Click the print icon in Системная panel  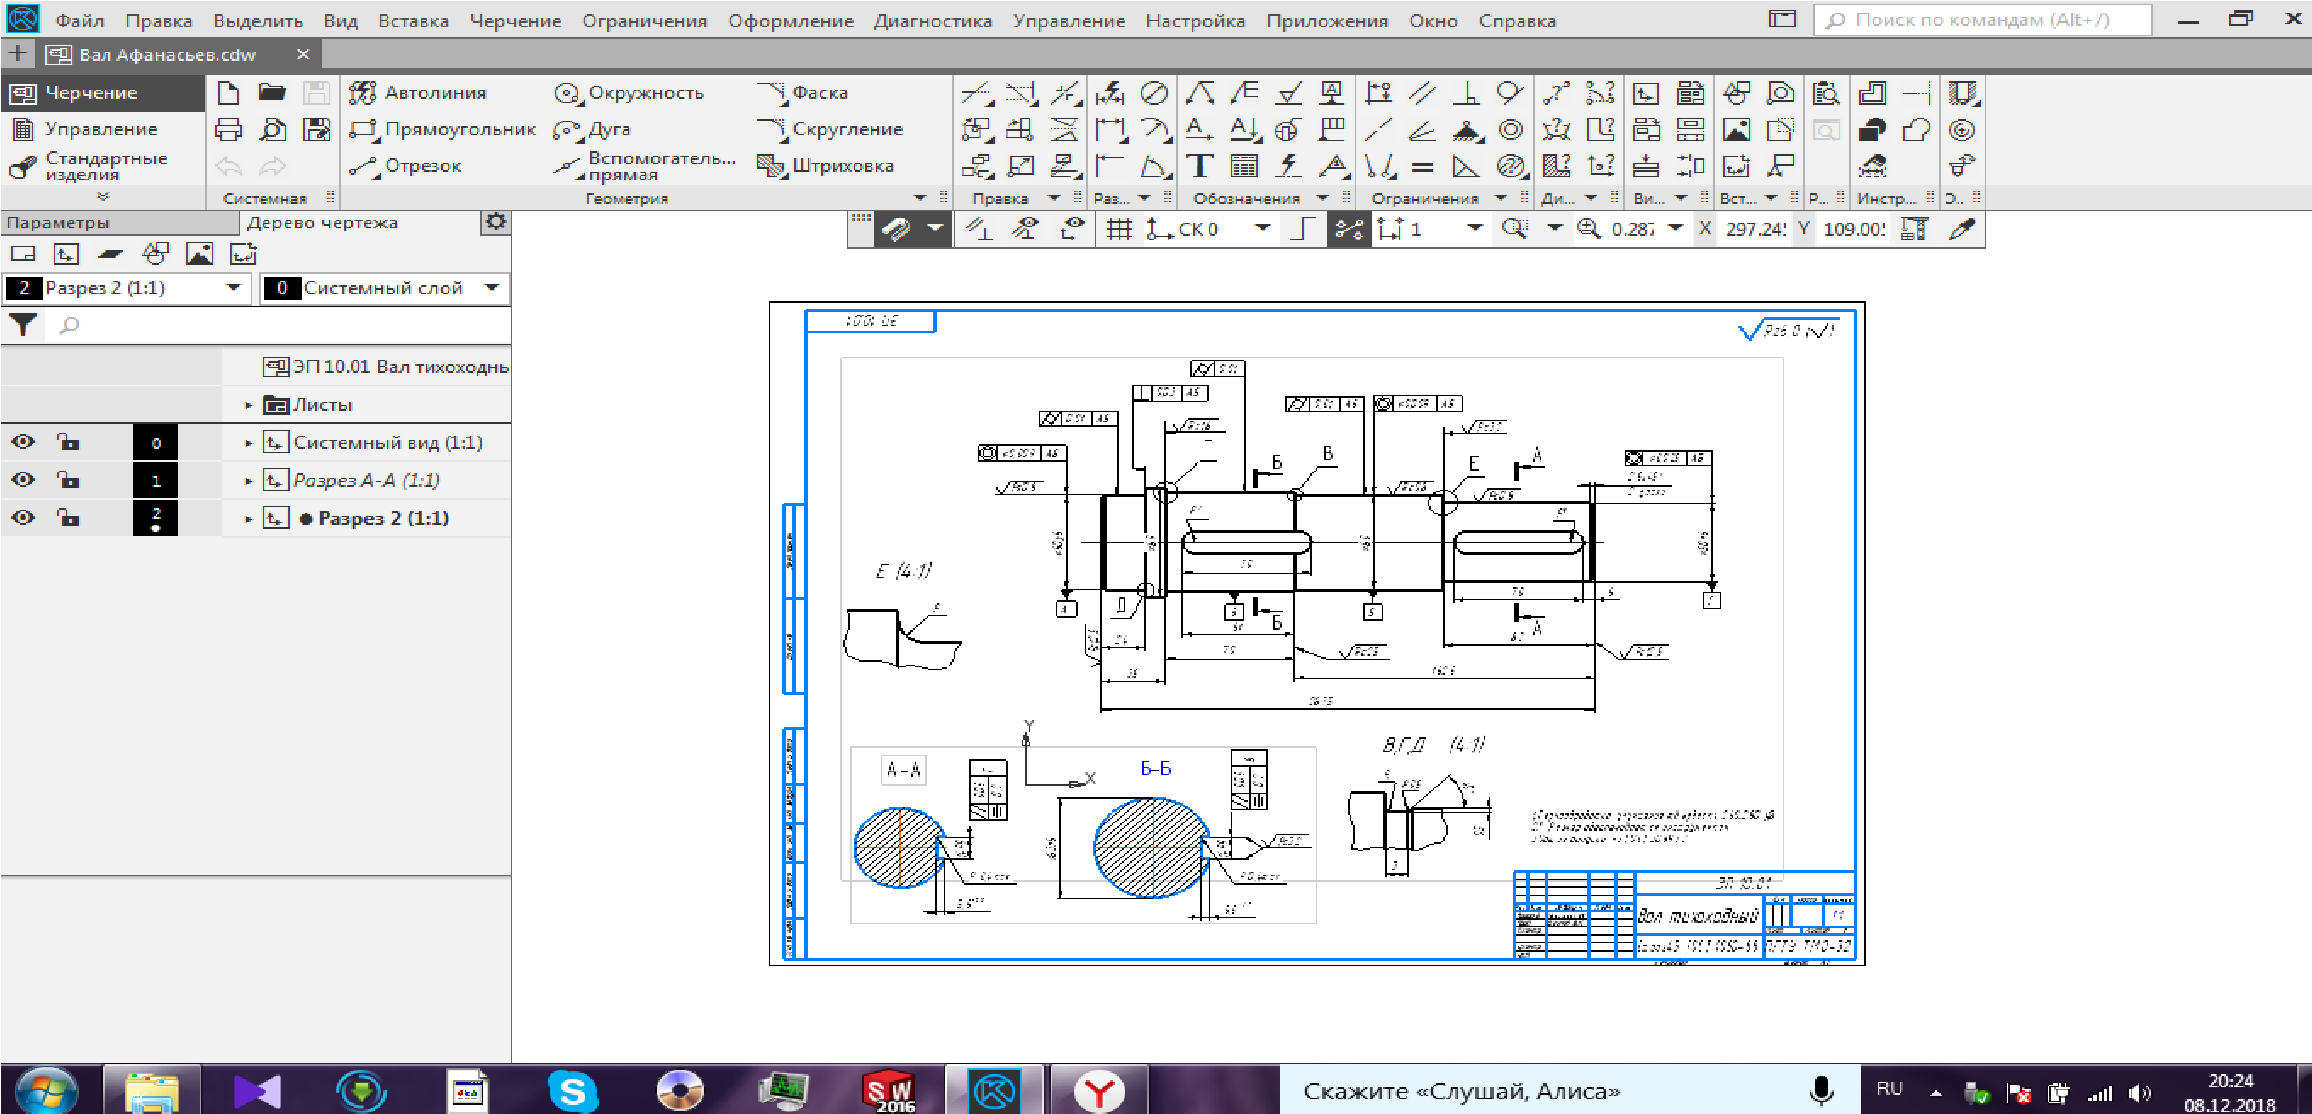(229, 130)
